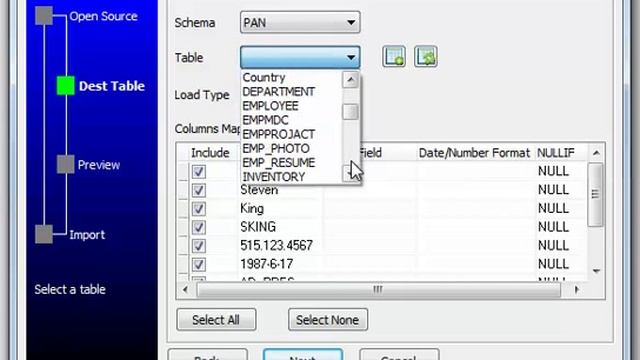Viewport: 640px width, 360px height.
Task: Click NULL value in the King row
Action: pos(553,209)
